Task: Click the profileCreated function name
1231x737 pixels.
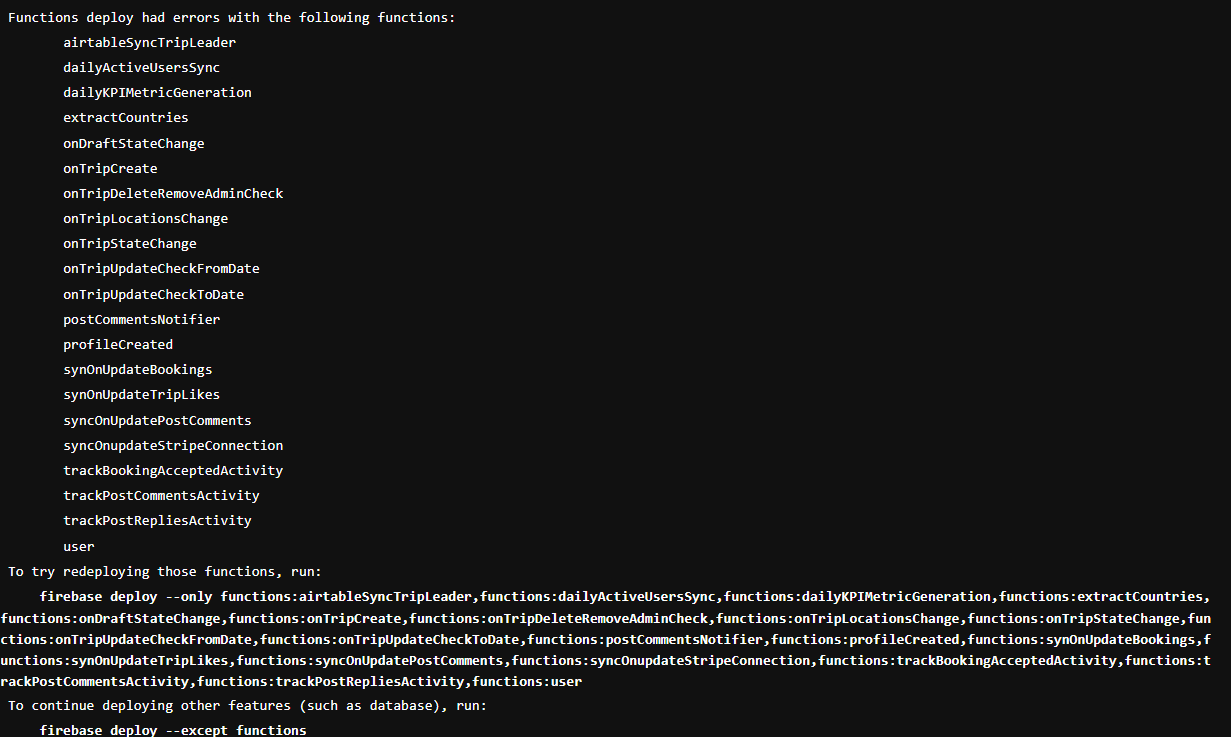Action: click(118, 344)
